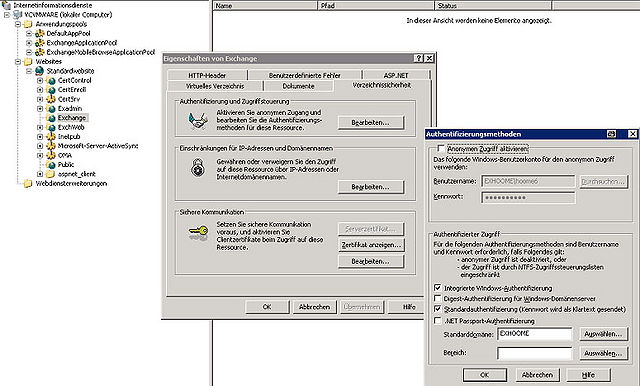Switch to Virtuelles Verzeichnis tab
Viewport: 640px width, 386px height.
click(x=215, y=86)
